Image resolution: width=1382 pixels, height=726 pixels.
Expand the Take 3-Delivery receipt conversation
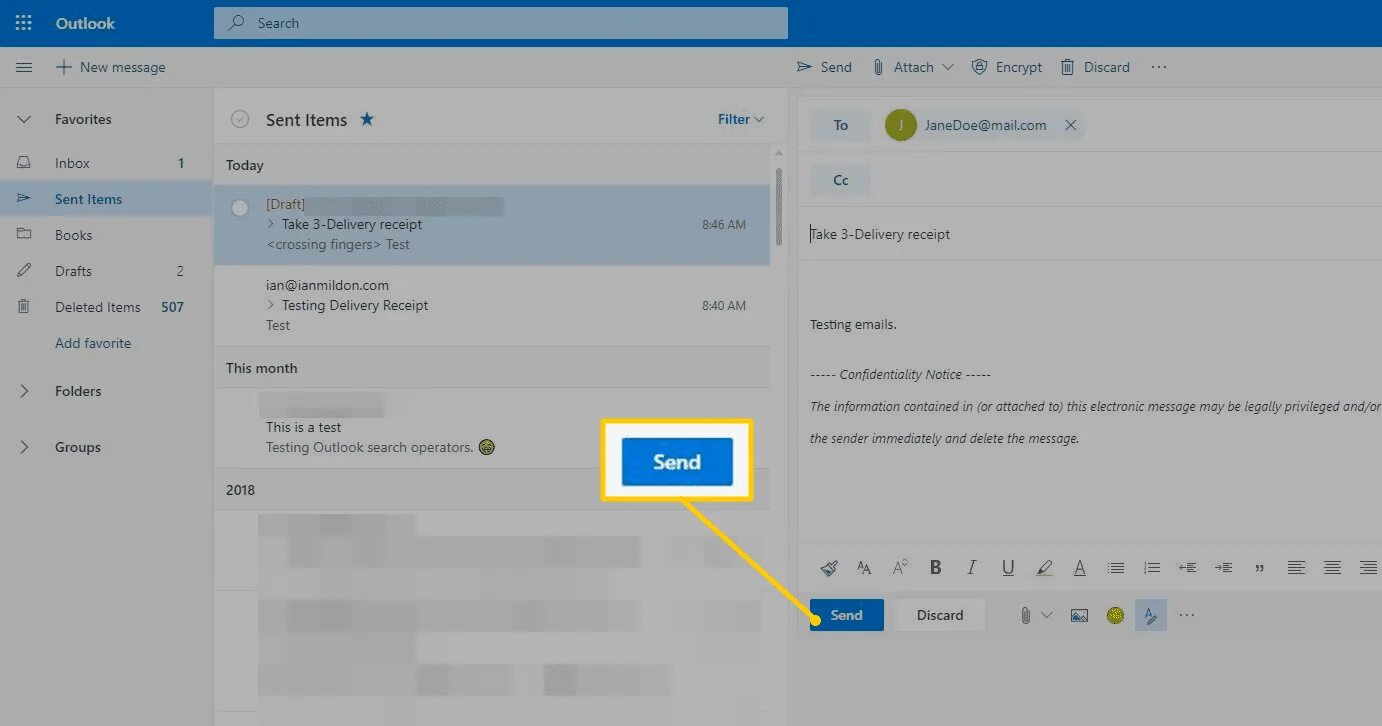click(x=270, y=225)
